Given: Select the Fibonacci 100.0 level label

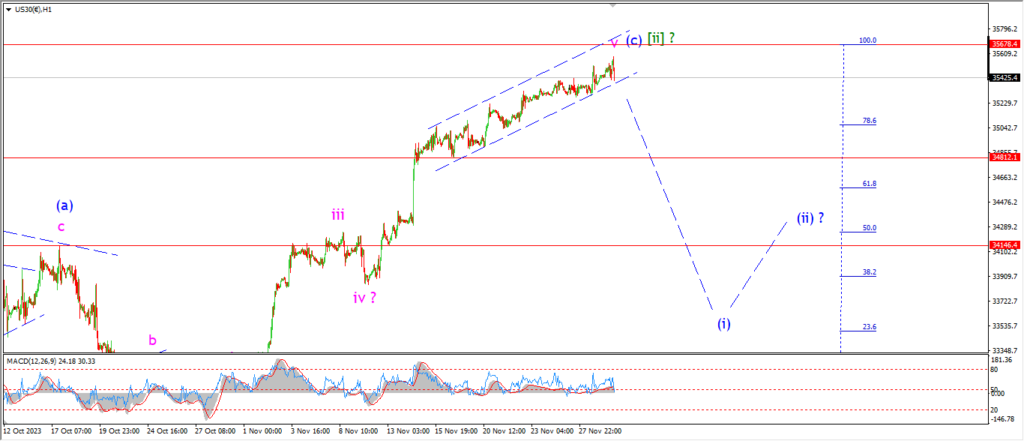Looking at the screenshot, I should (868, 41).
